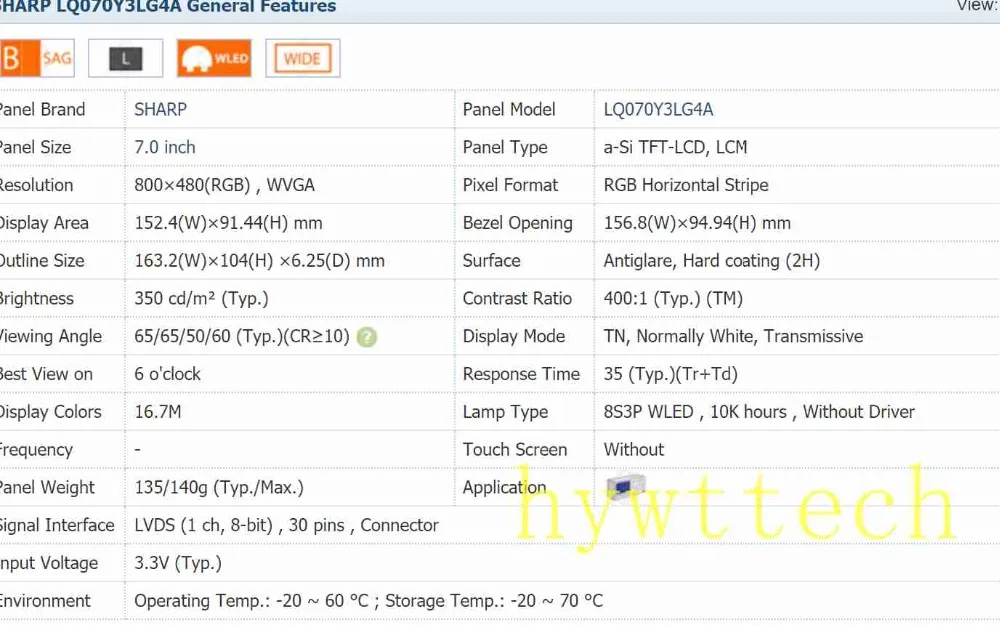Click the Touch Screen label cell
The image size is (1000, 625).
[515, 450]
